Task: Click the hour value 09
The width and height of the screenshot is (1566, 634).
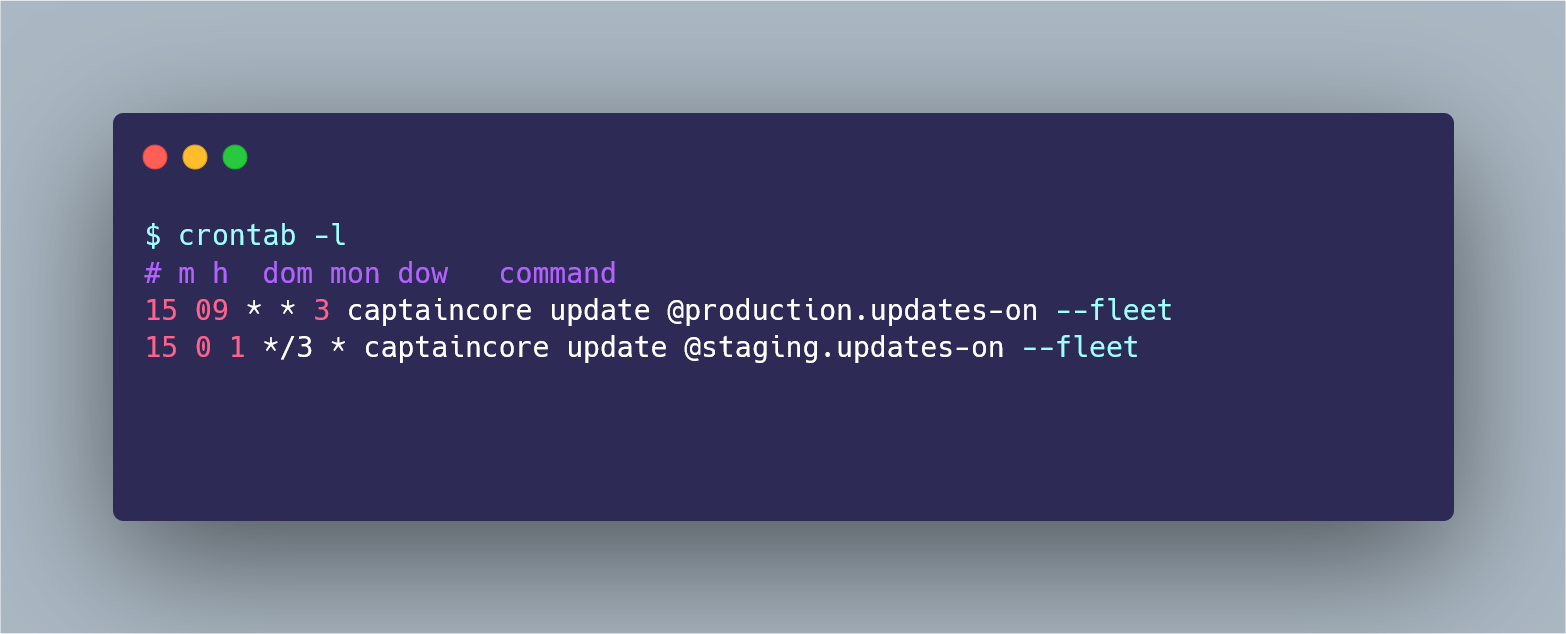Action: tap(212, 311)
